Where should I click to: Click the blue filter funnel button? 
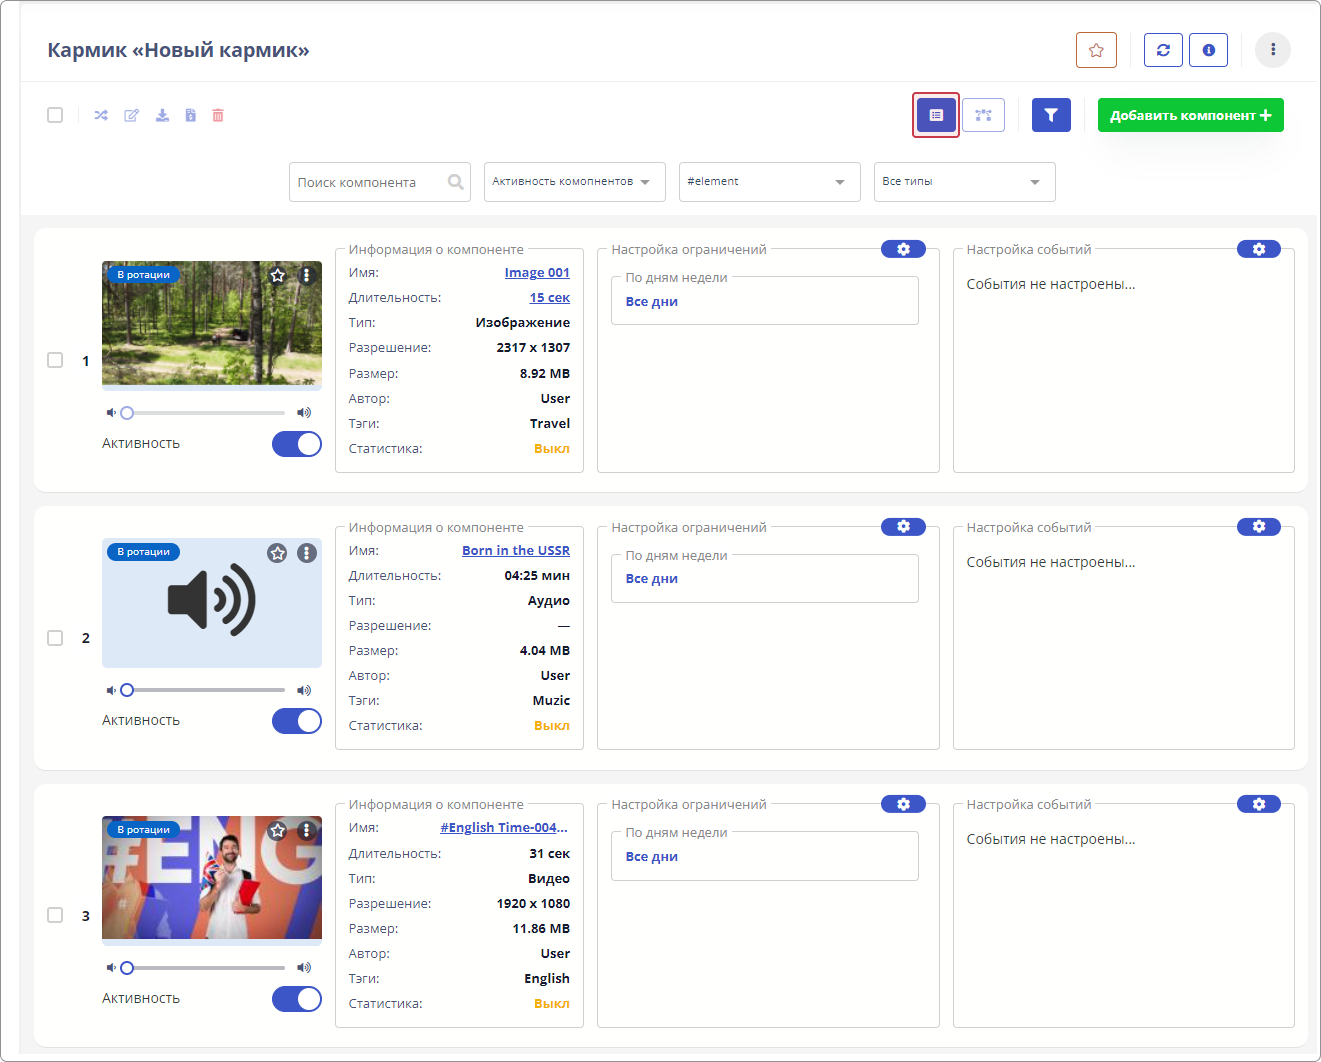[1051, 115]
